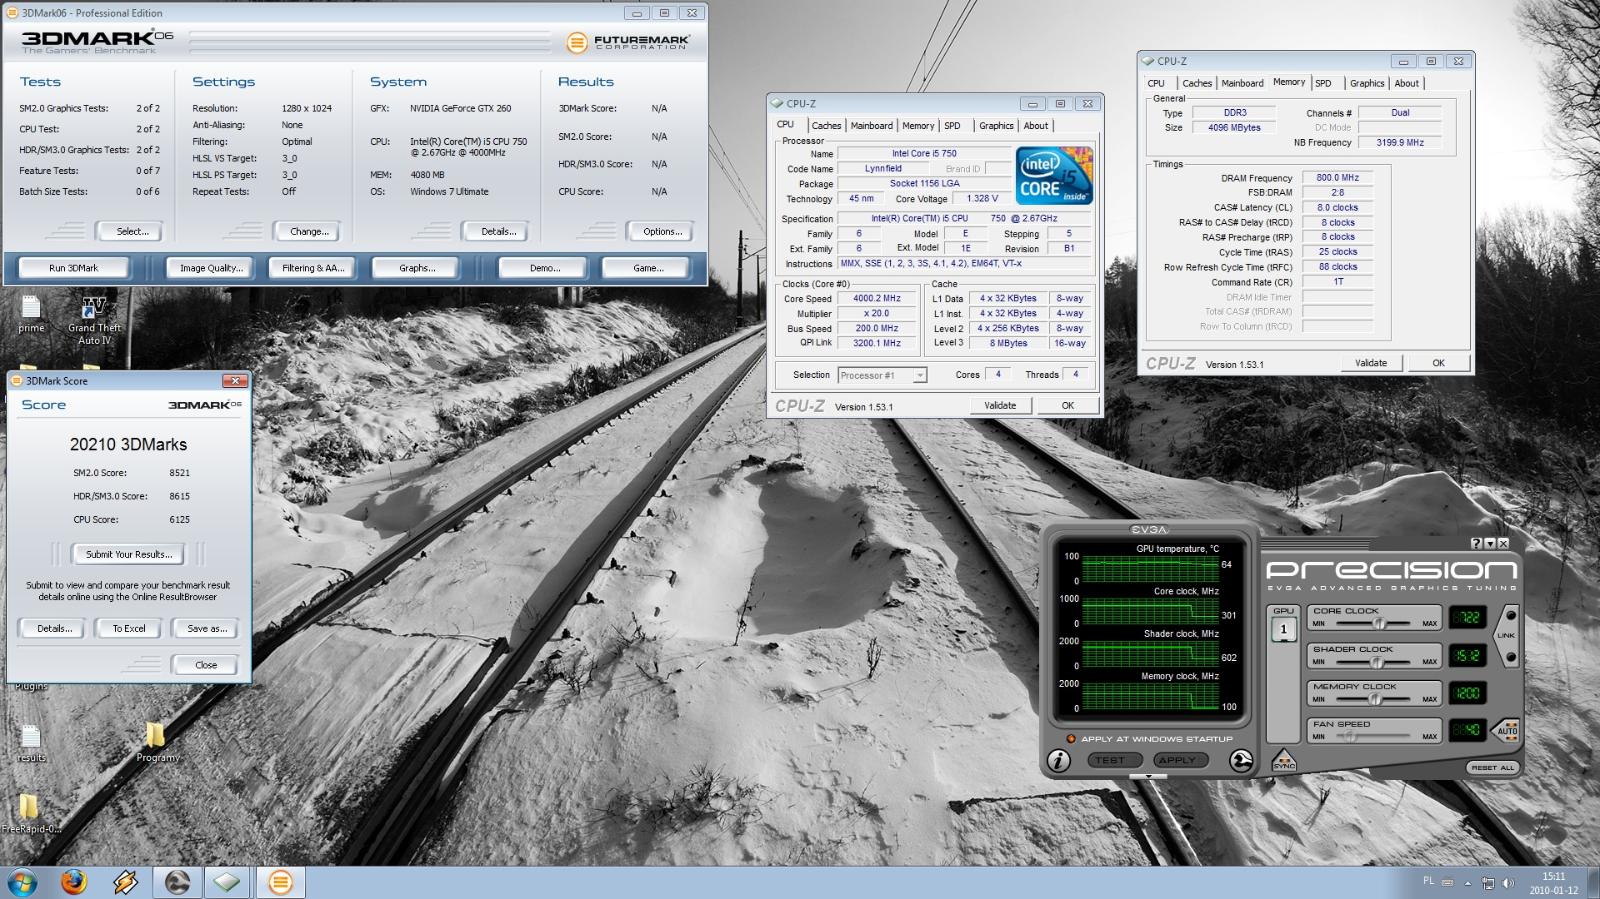
Task: Launch Firefox from the taskbar
Action: (74, 882)
